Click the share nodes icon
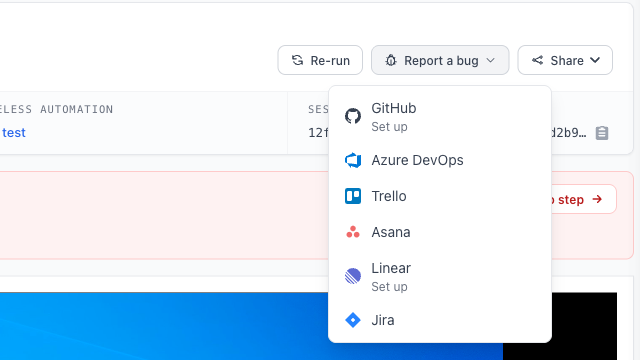Image resolution: width=640 pixels, height=360 pixels. pyautogui.click(x=537, y=60)
